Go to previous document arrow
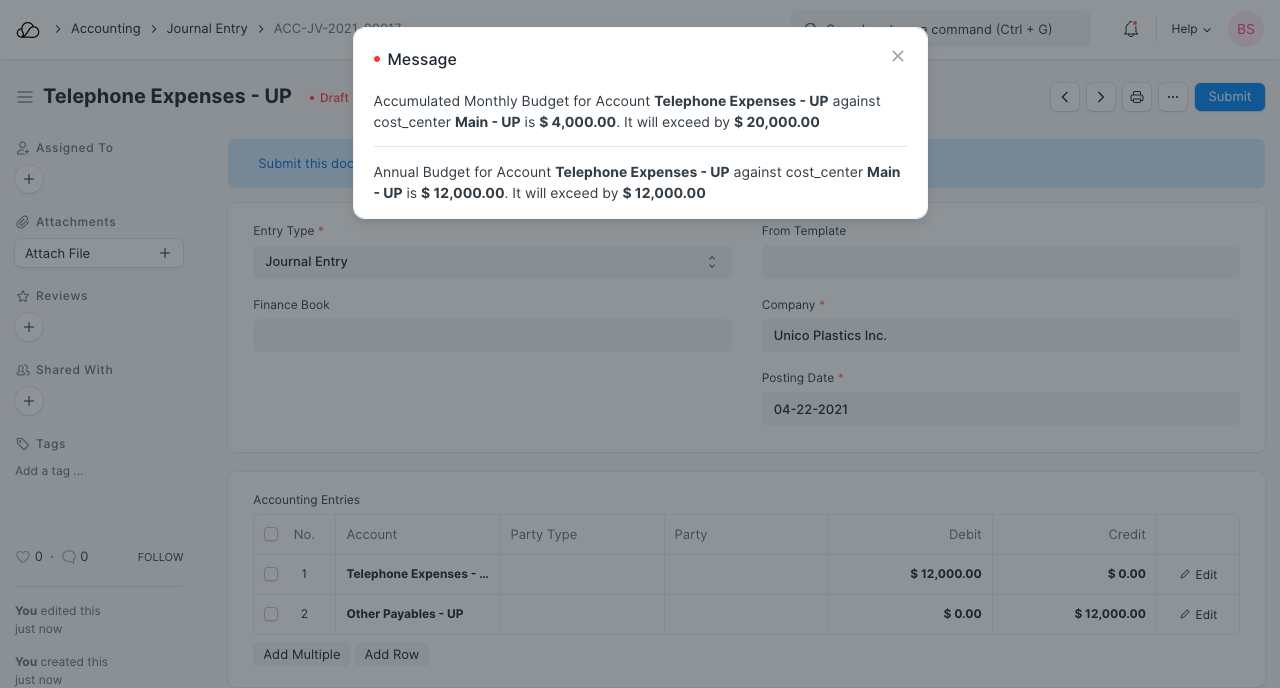 click(x=1065, y=97)
